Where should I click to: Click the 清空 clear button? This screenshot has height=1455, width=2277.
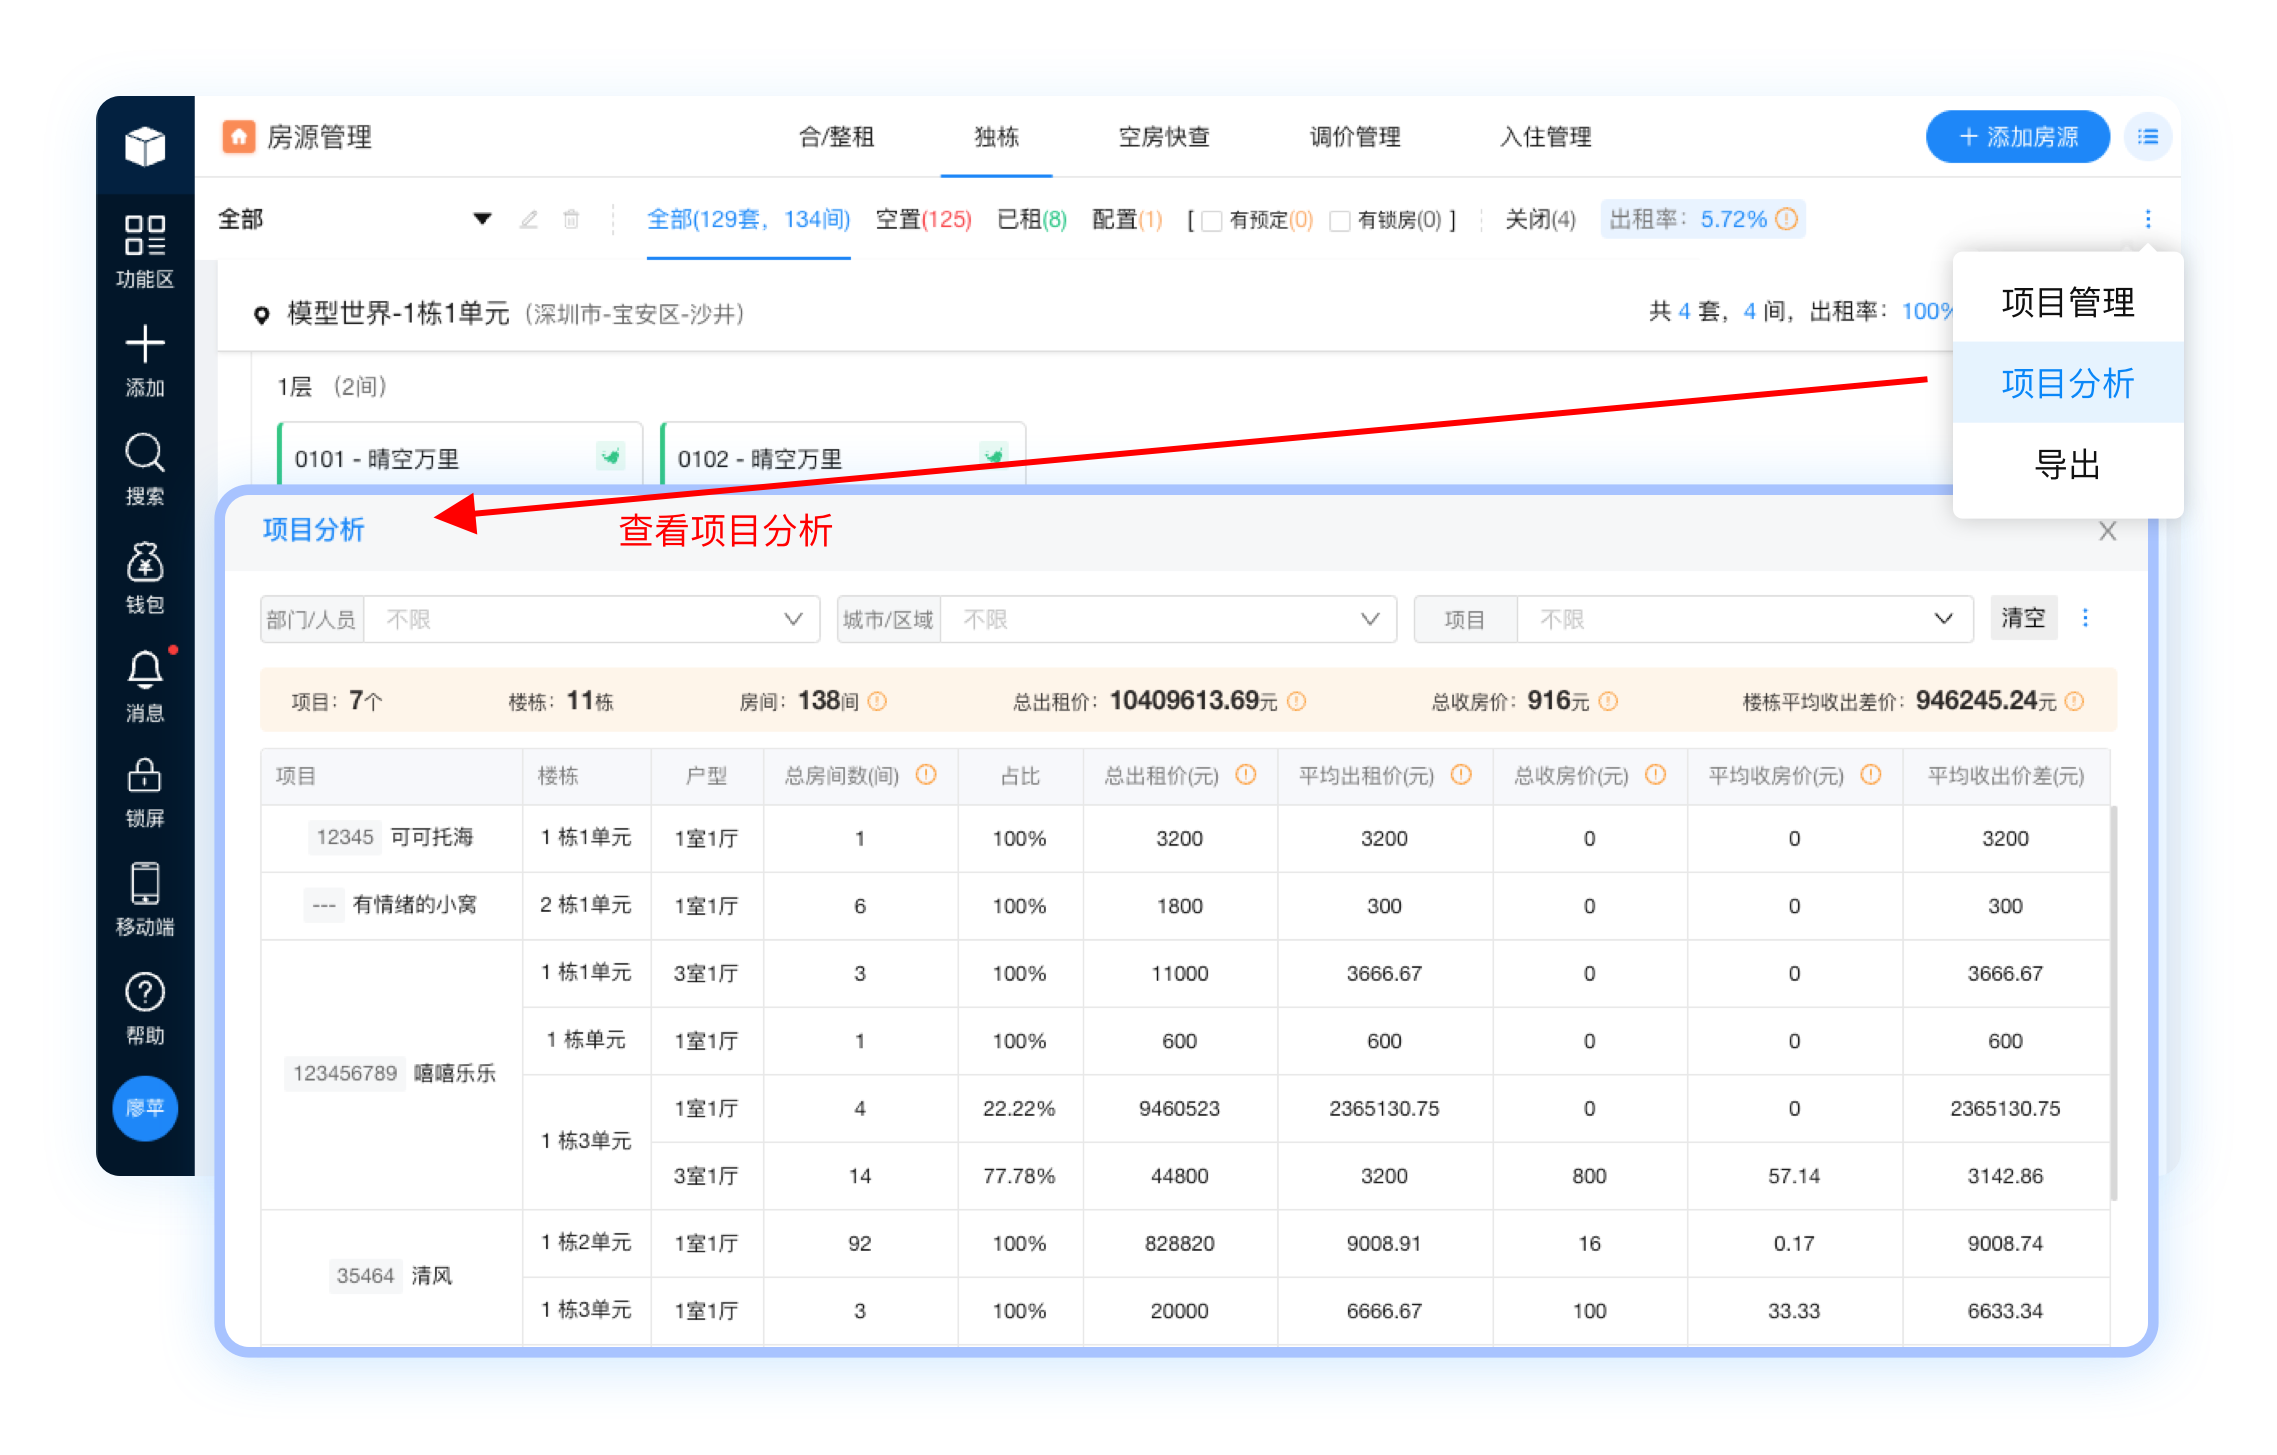(x=2023, y=618)
